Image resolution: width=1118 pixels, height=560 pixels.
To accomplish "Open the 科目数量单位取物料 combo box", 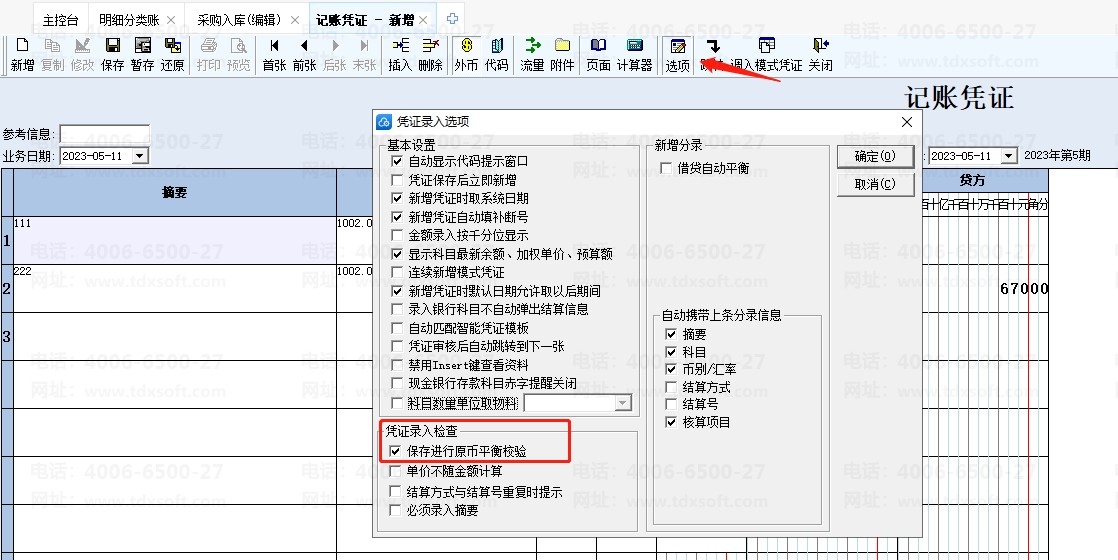I will [578, 404].
